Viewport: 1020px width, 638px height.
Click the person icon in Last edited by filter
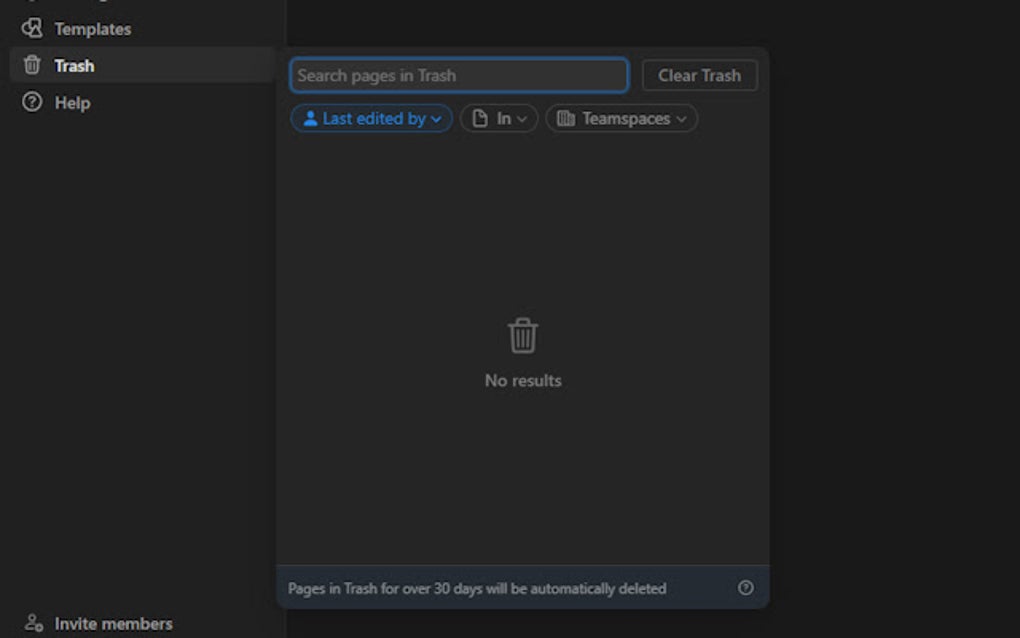pyautogui.click(x=313, y=118)
